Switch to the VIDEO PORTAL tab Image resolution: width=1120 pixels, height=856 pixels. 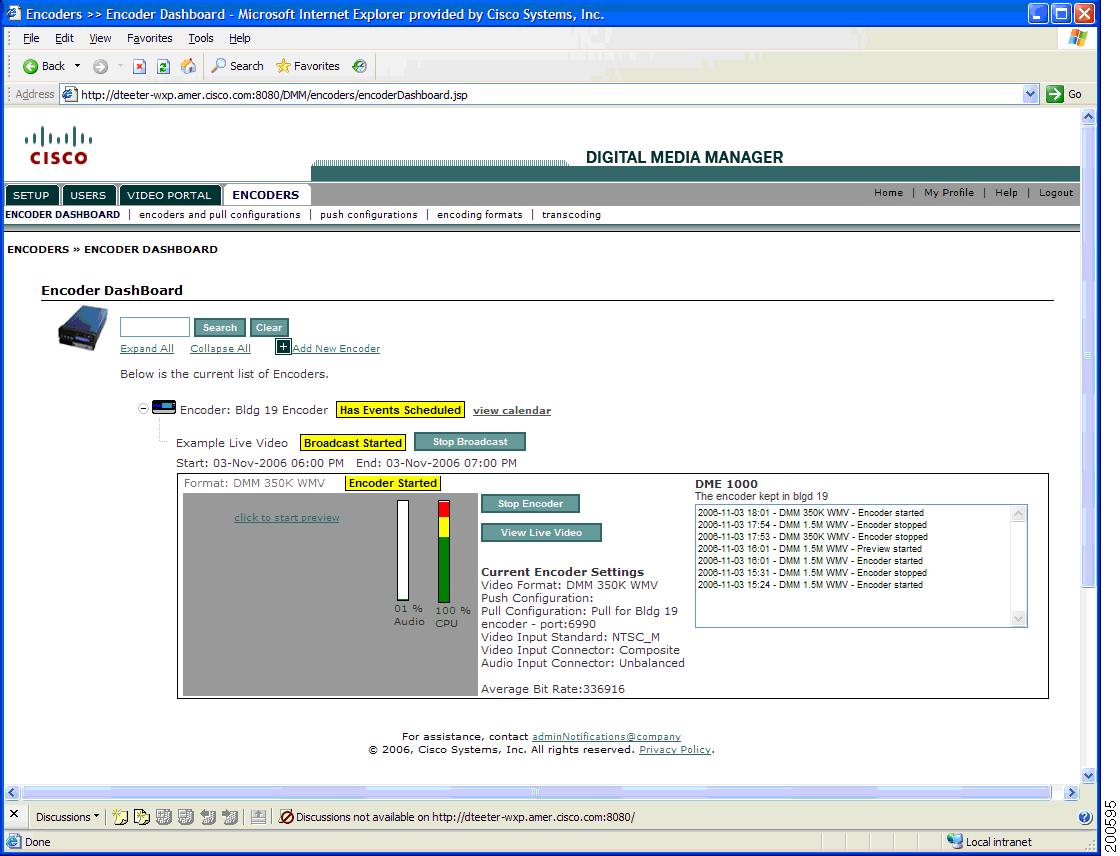(x=170, y=194)
